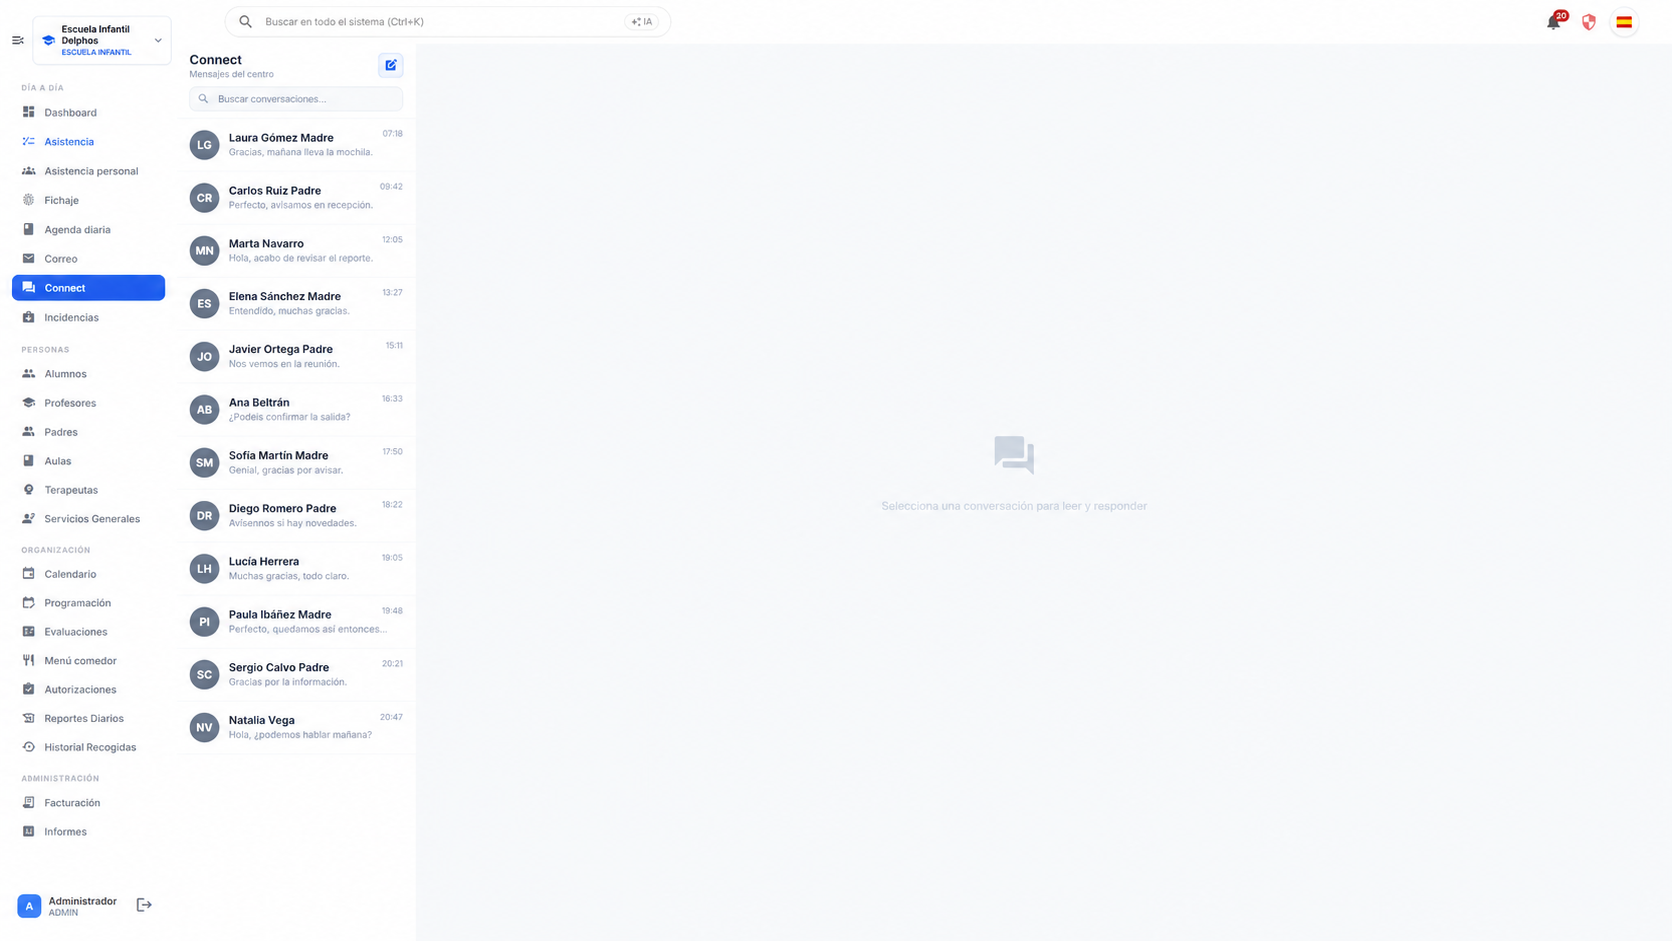1672x941 pixels.
Task: Open Lucía Herrera conversation
Action: point(296,569)
